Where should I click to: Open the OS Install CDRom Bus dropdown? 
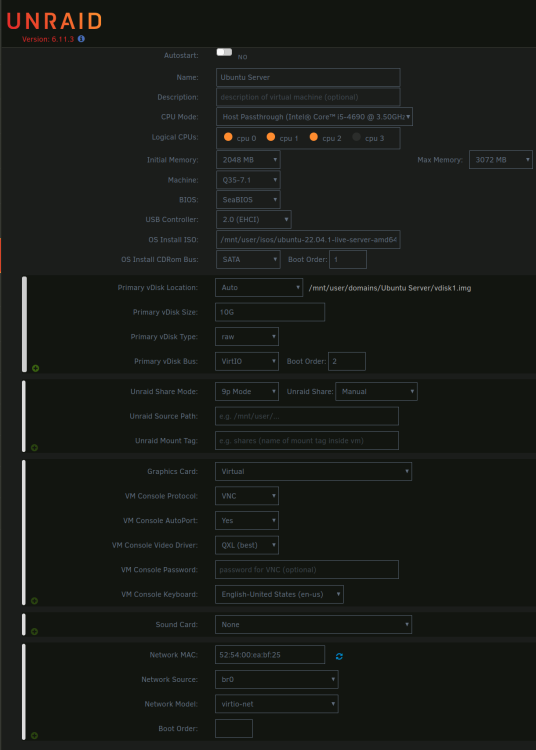pyautogui.click(x=248, y=259)
